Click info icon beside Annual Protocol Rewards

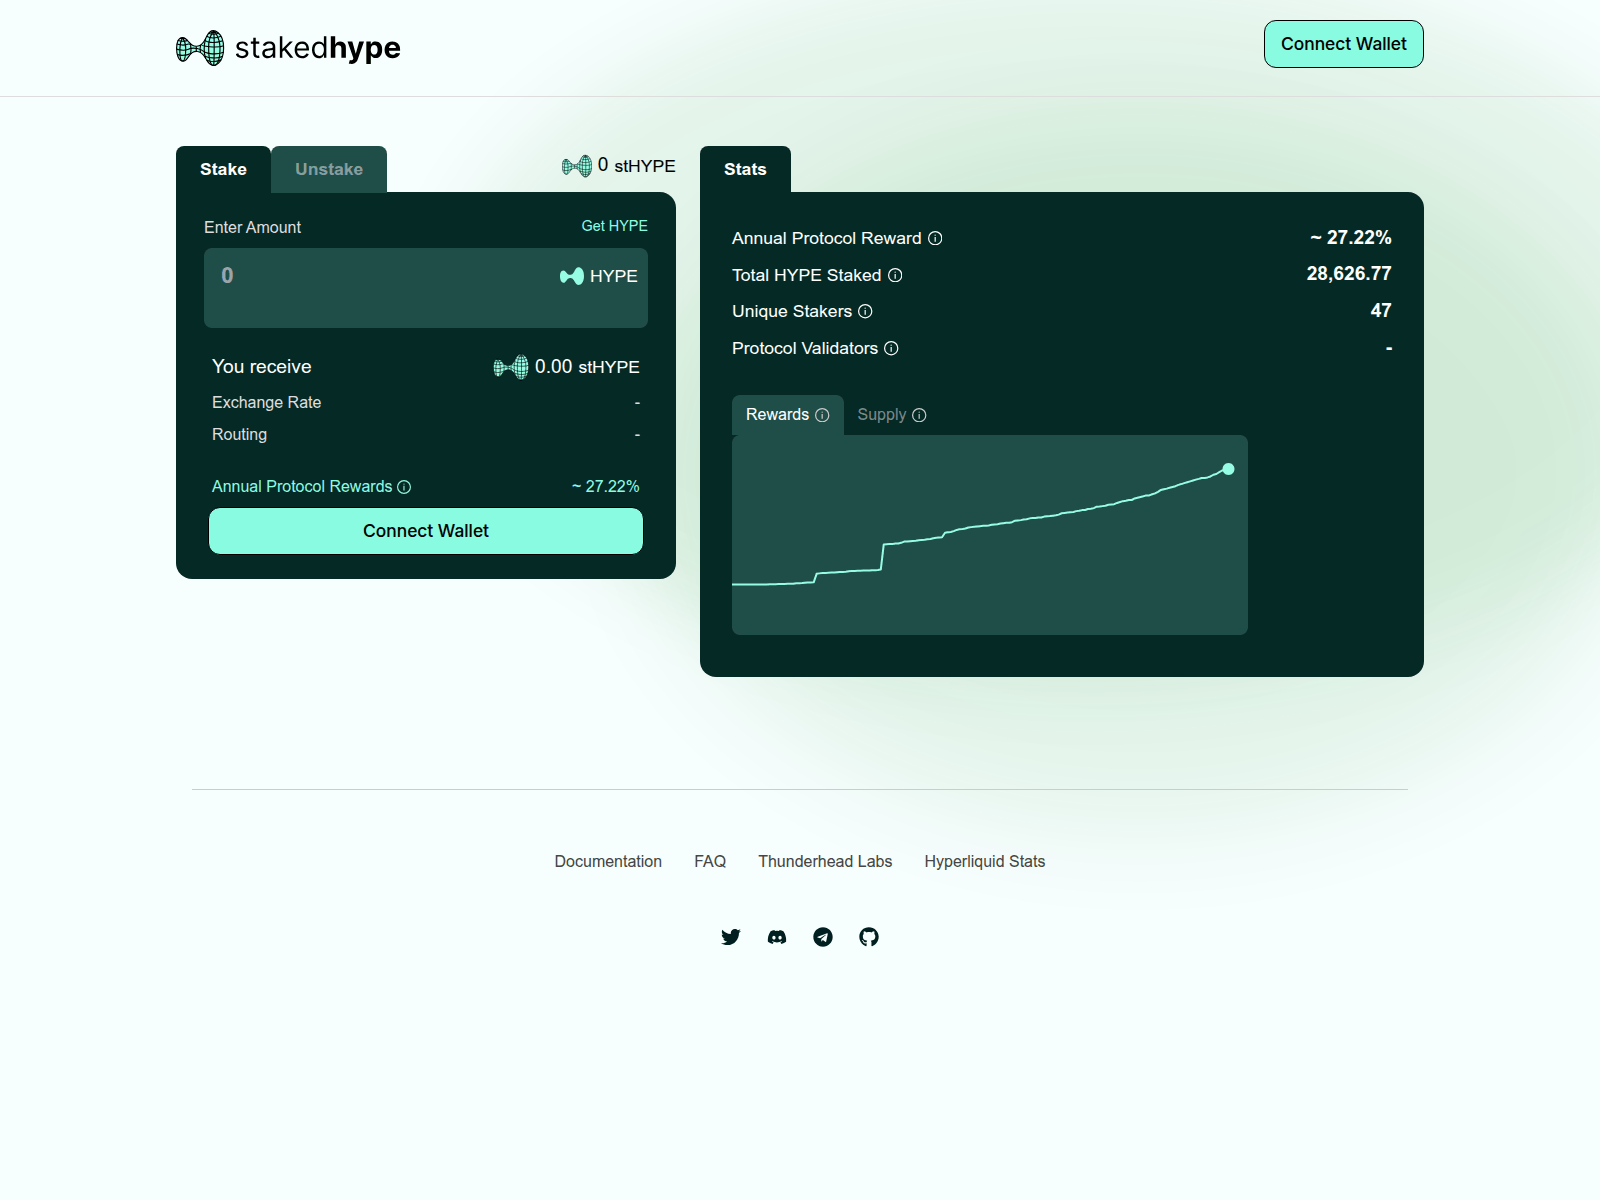click(404, 487)
